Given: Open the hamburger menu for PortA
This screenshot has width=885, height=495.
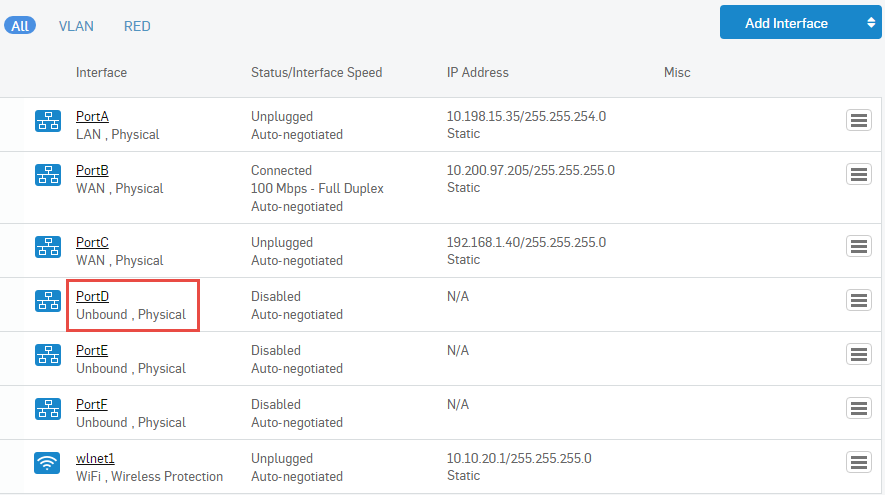Looking at the screenshot, I should [x=858, y=121].
